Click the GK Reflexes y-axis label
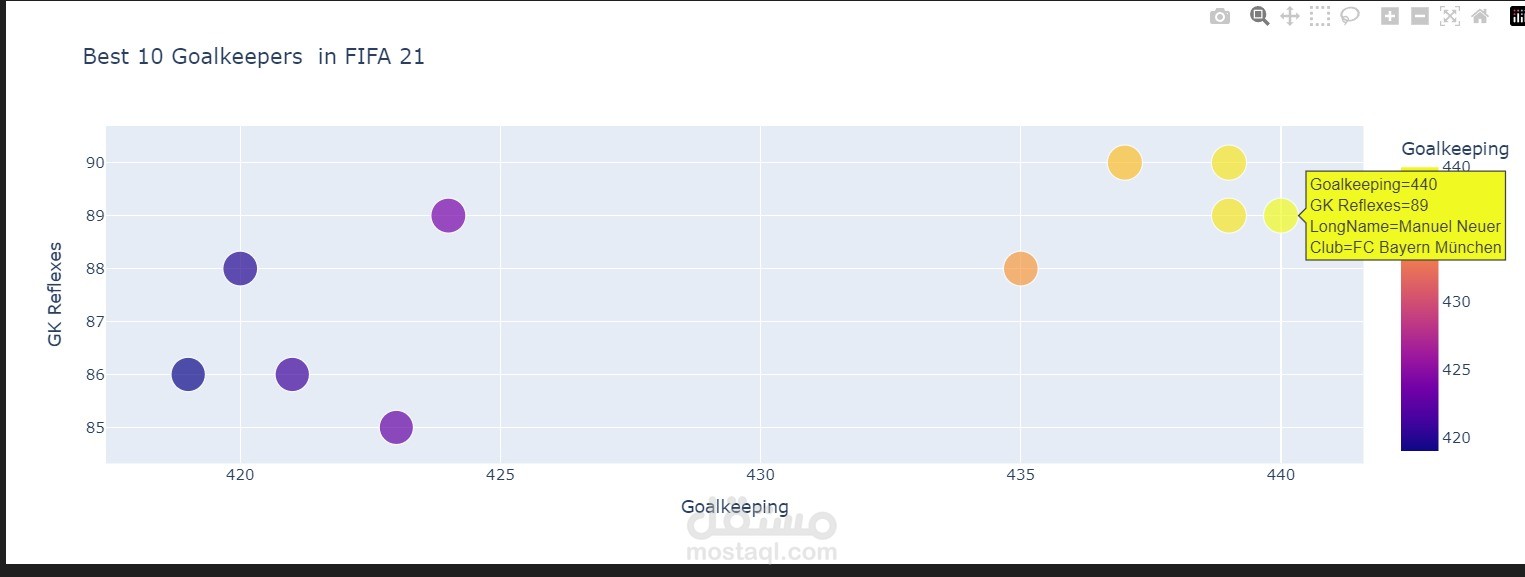This screenshot has width=1525, height=577. point(55,294)
